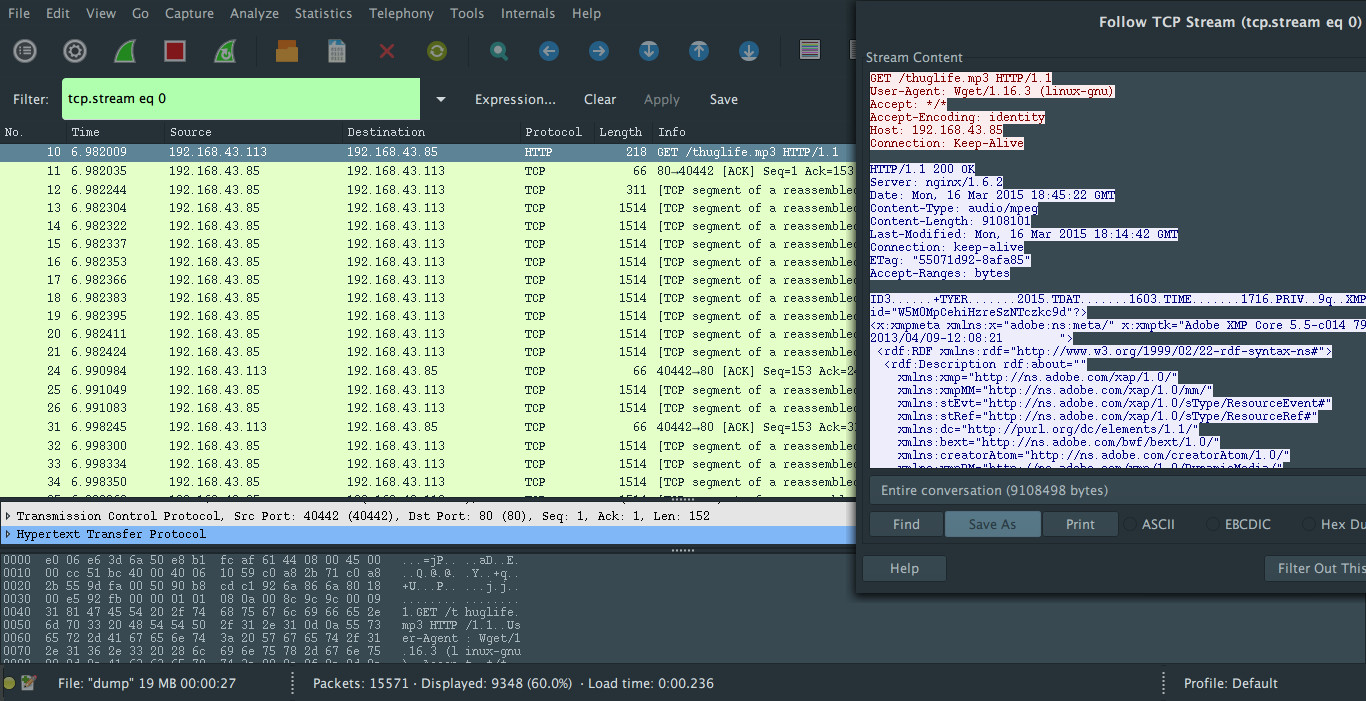Open the Statistics menu
Image resolution: width=1366 pixels, height=701 pixels.
(323, 13)
